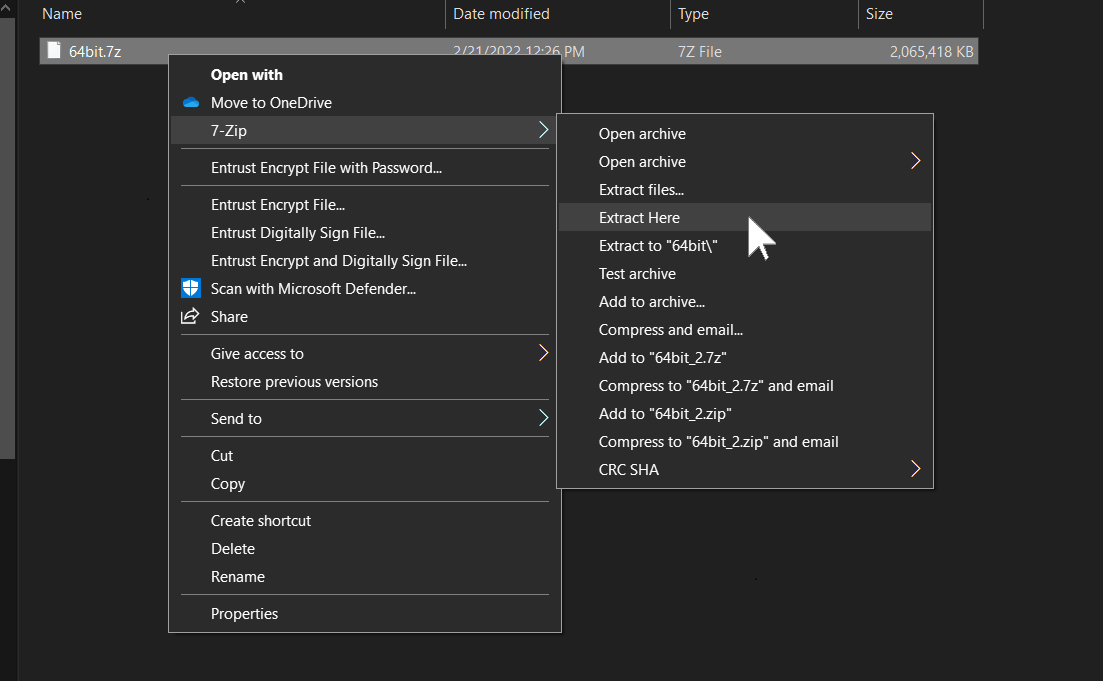Click the 7Z File type cell
Image resolution: width=1103 pixels, height=681 pixels.
pyautogui.click(x=700, y=51)
